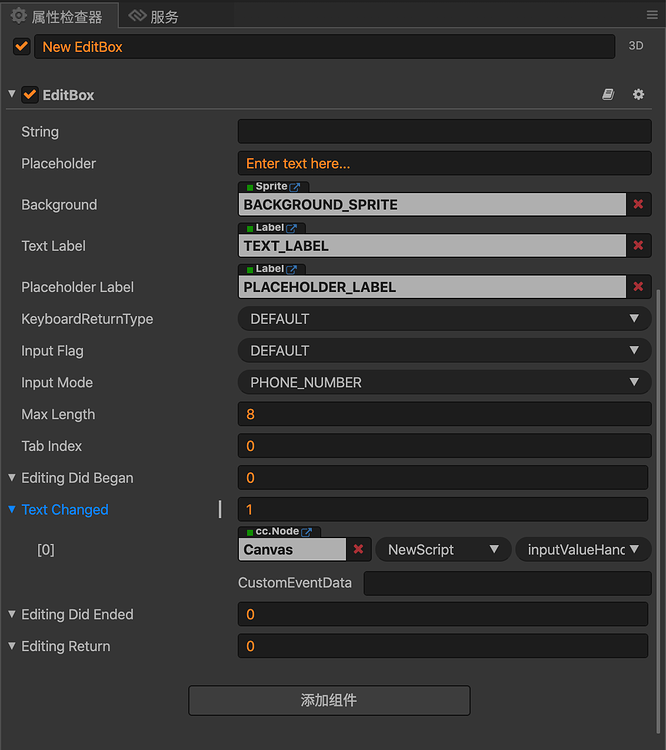666x750 pixels.
Task: Click the 添加组件 button
Action: [x=329, y=700]
